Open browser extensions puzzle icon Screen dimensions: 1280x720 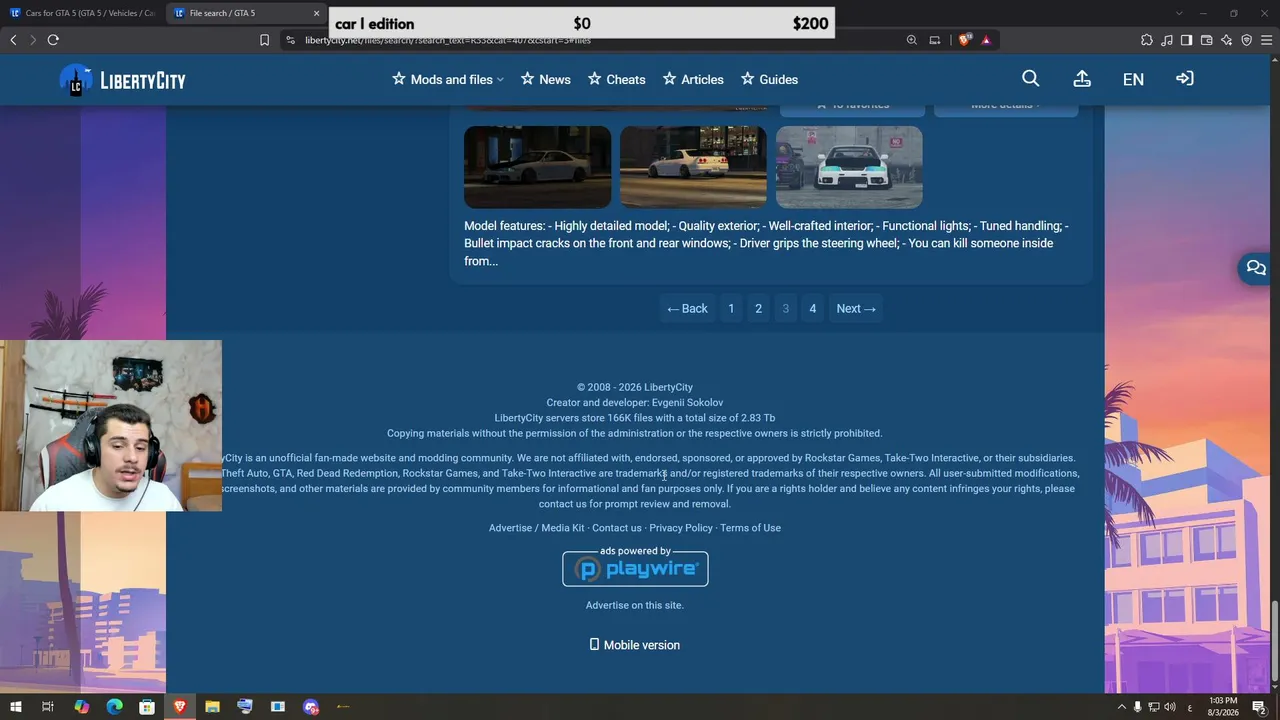(1147, 40)
